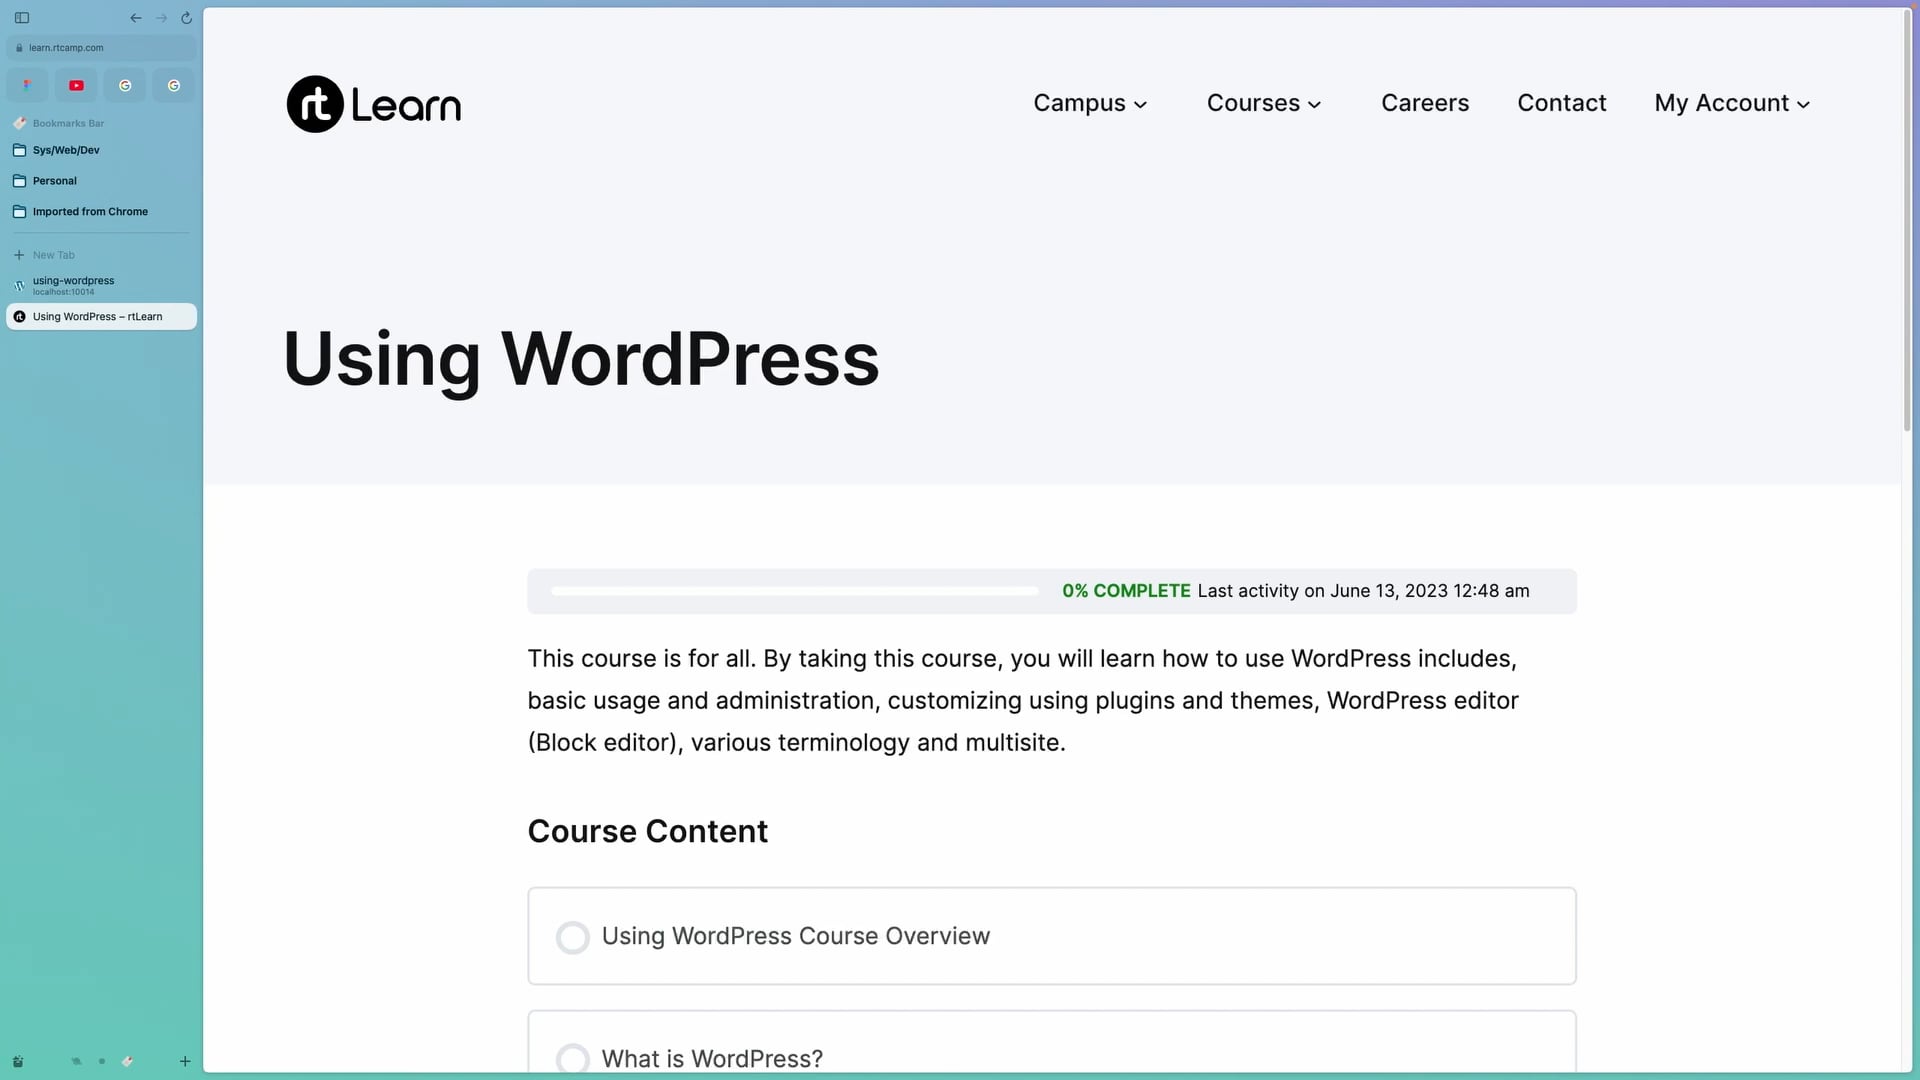Open the Arc library archive icon
This screenshot has height=1080, width=1920.
click(18, 1062)
